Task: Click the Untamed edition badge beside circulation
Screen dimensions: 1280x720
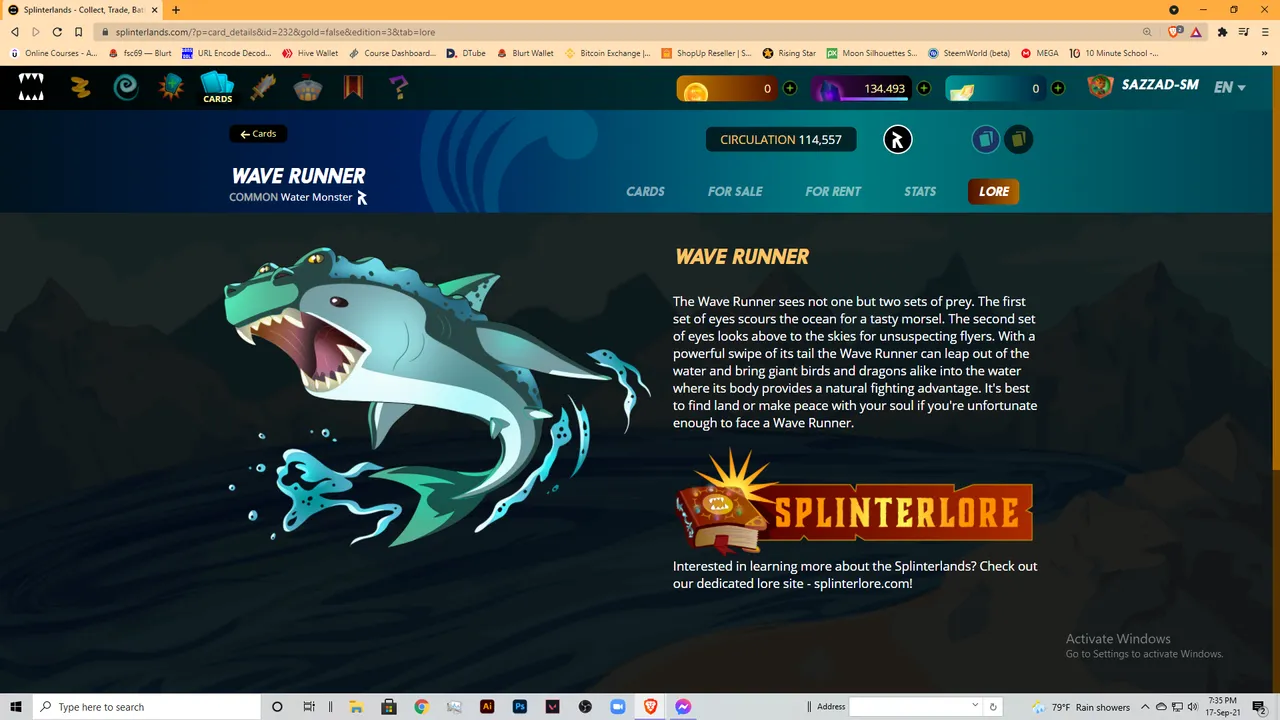Action: point(897,140)
